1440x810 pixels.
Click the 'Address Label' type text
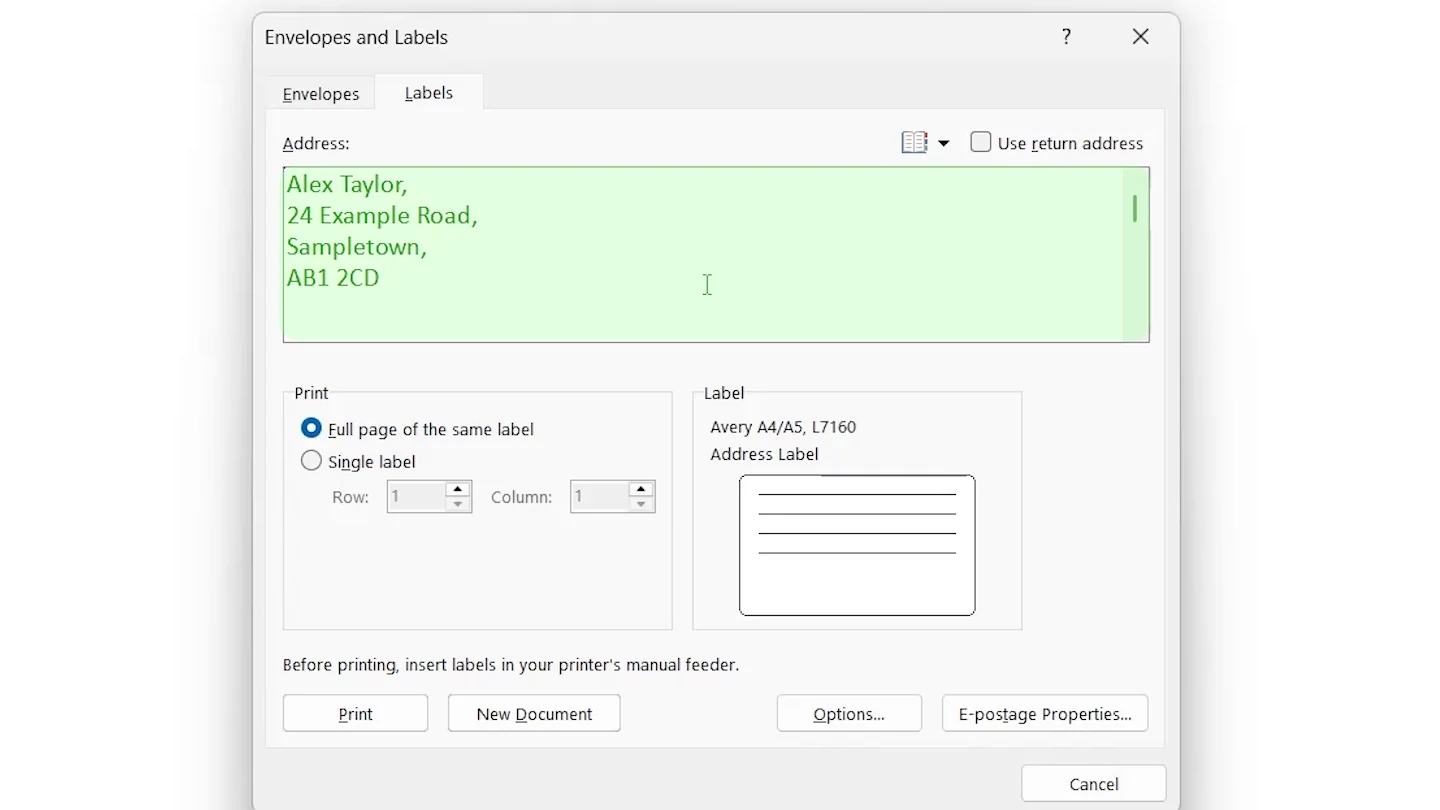[764, 454]
